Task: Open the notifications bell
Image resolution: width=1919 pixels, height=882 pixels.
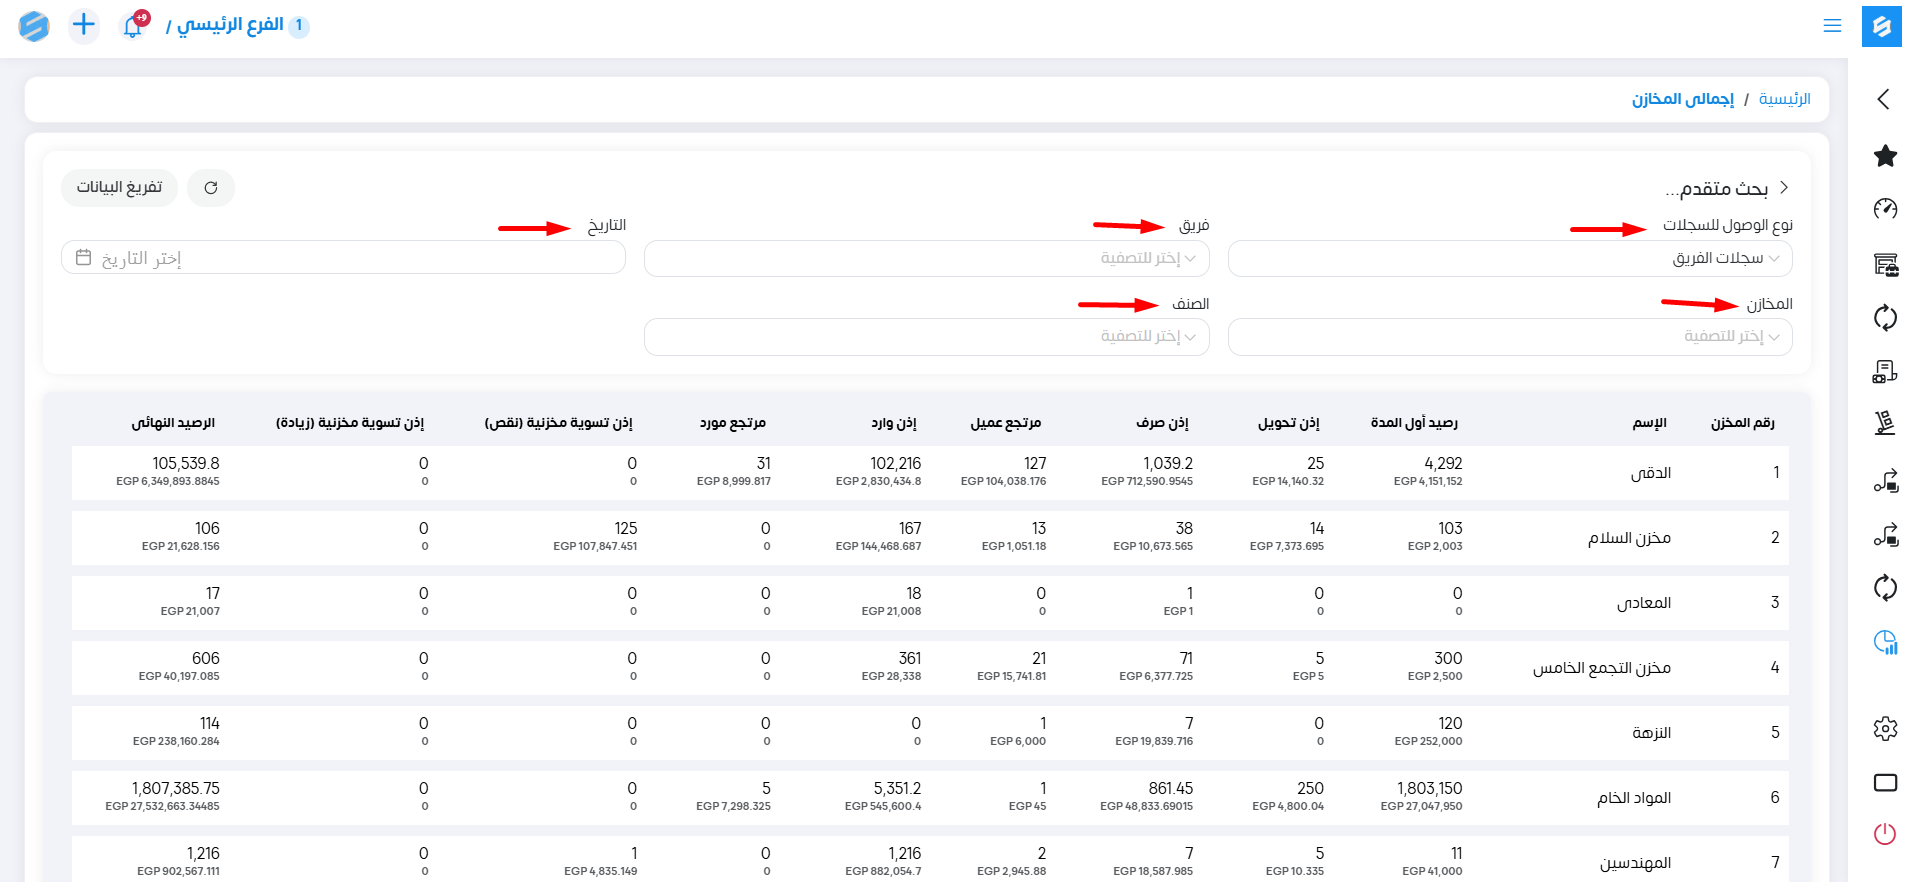Action: [133, 26]
